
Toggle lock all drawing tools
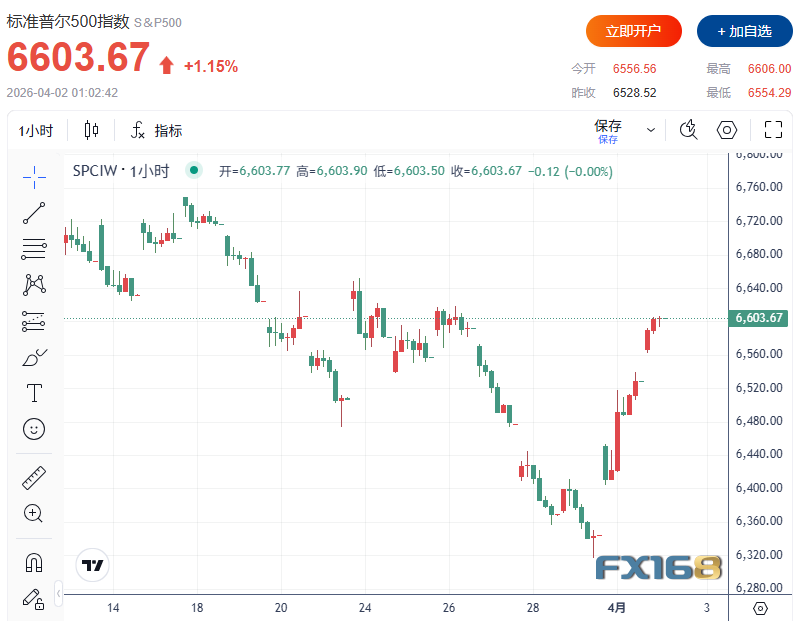(x=34, y=598)
